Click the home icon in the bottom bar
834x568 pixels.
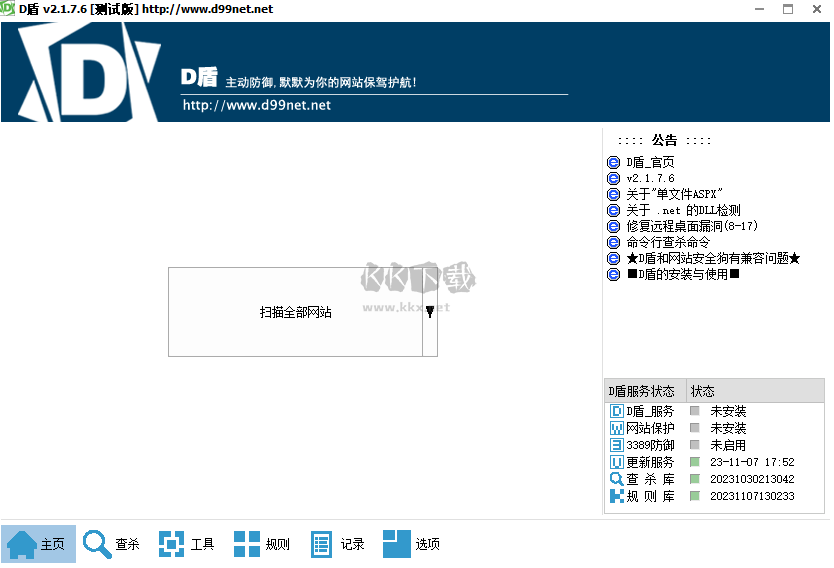click(x=22, y=544)
